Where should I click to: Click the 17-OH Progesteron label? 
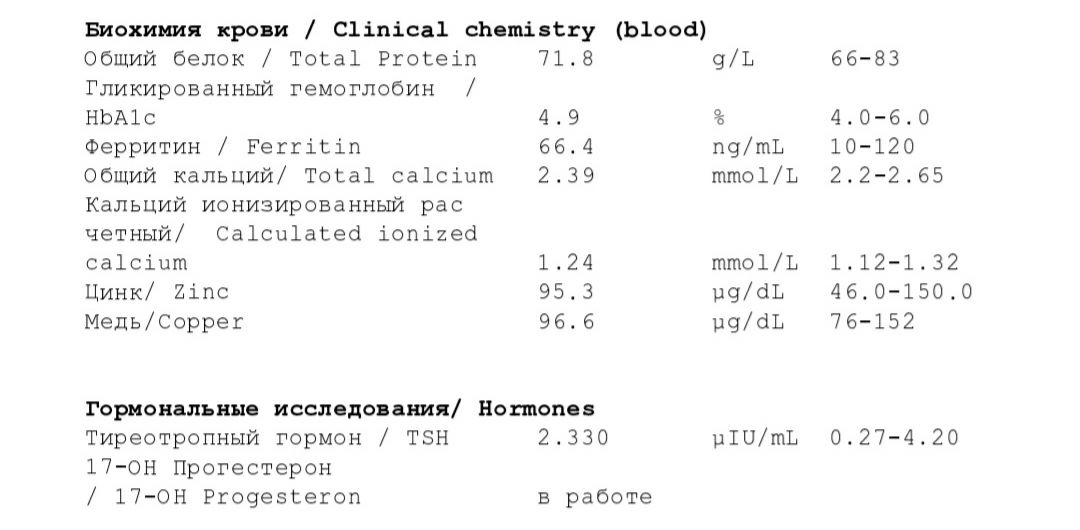[x=222, y=482]
